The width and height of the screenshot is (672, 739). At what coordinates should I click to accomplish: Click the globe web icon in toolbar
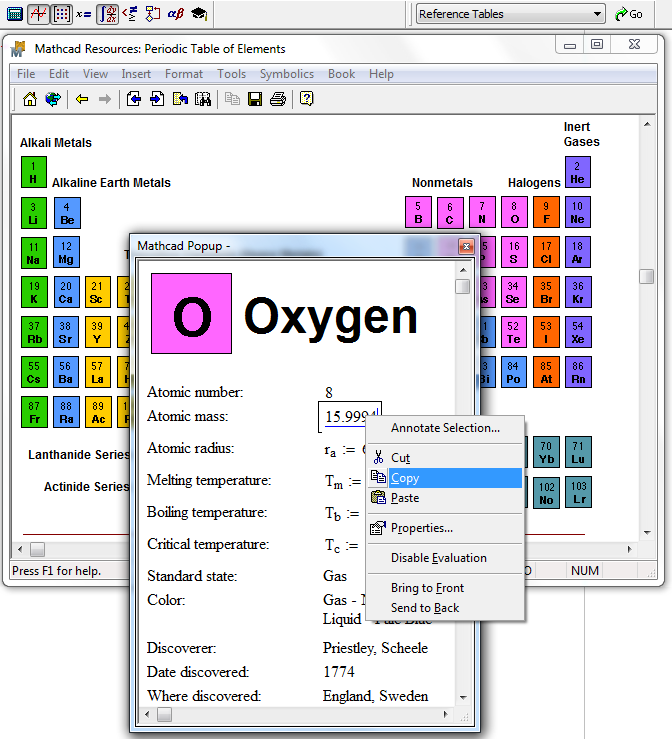point(53,99)
